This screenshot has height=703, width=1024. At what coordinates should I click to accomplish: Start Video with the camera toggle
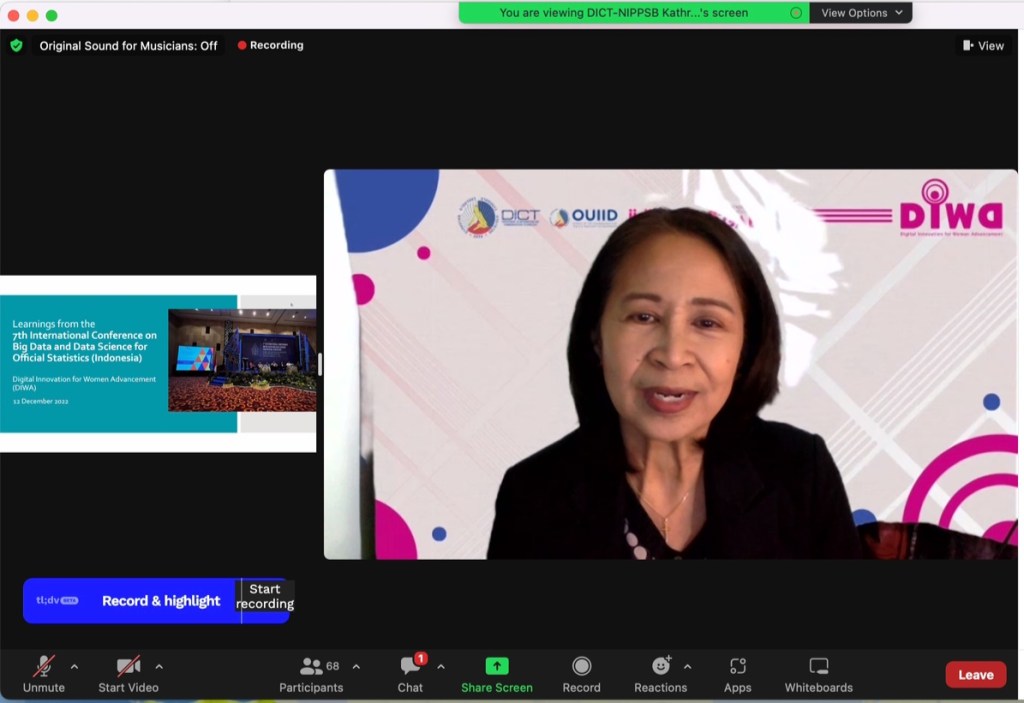pyautogui.click(x=128, y=666)
